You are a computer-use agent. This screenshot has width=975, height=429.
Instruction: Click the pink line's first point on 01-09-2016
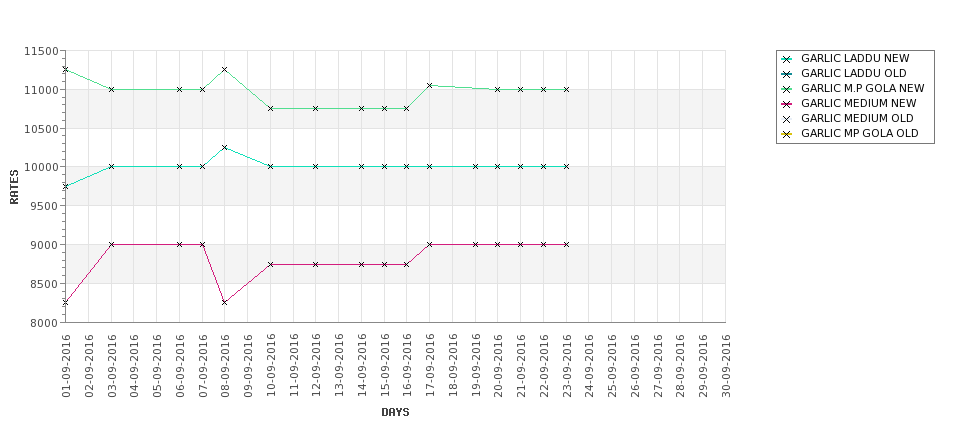(x=65, y=303)
